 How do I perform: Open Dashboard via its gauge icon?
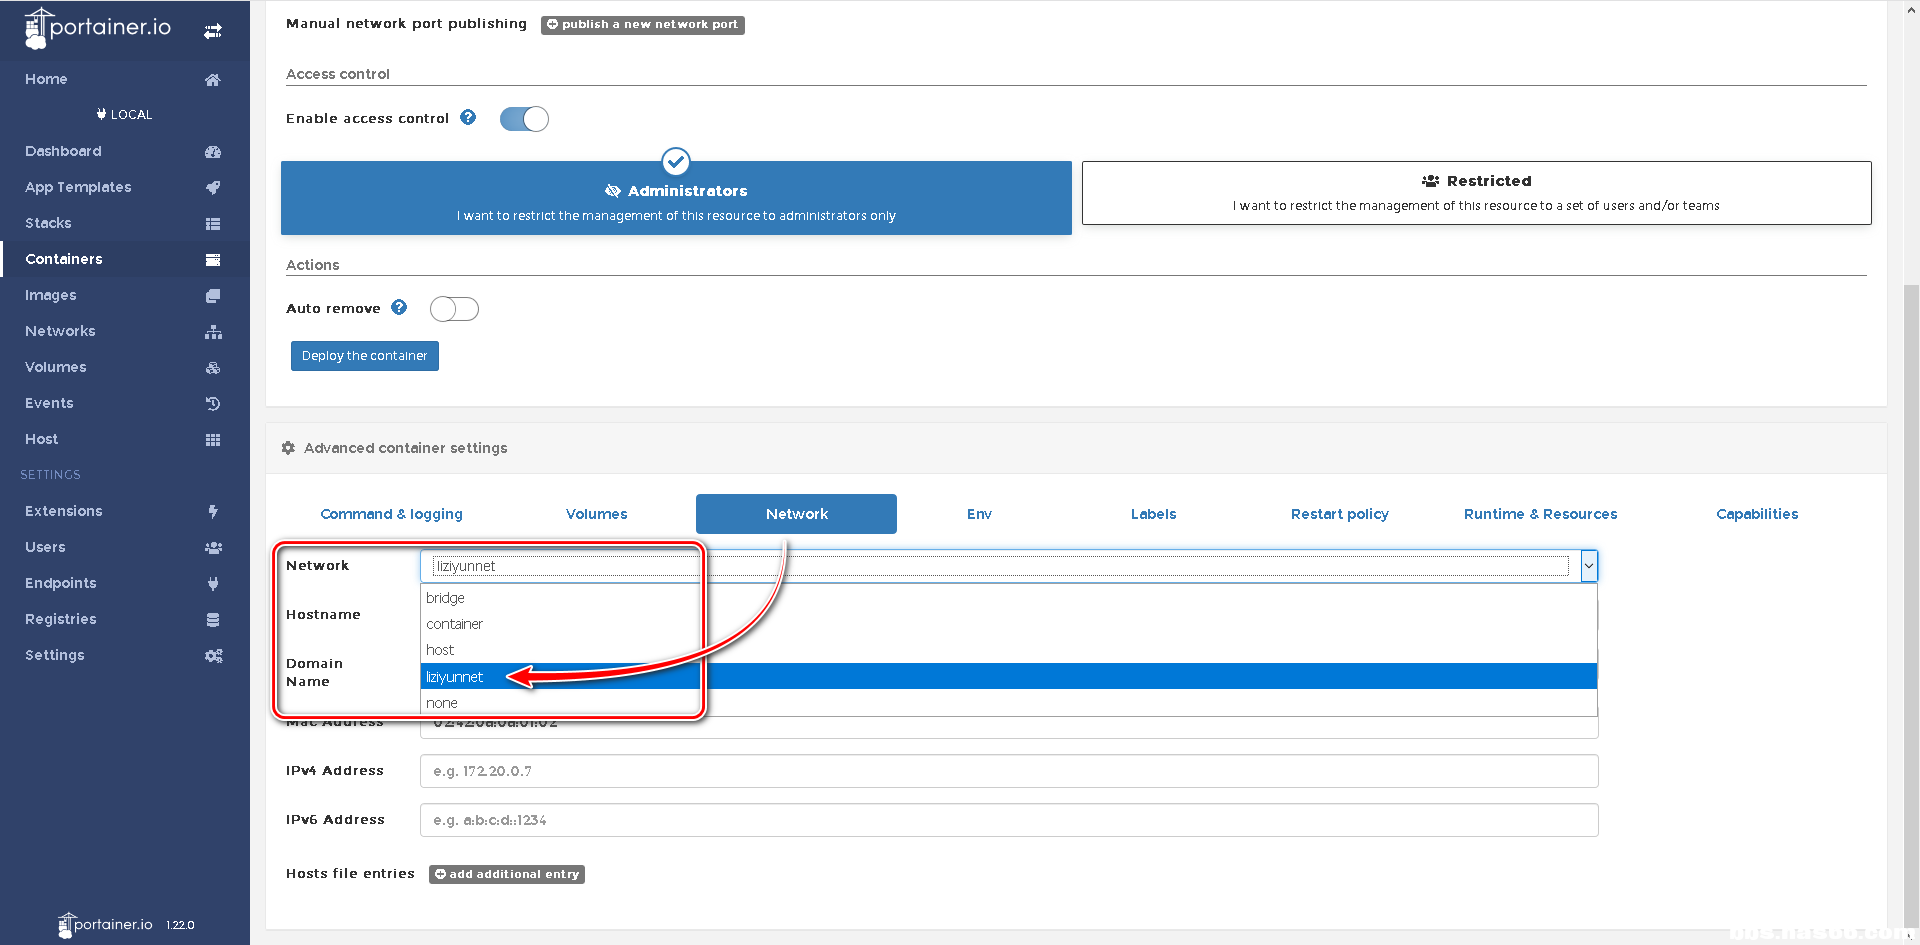(x=212, y=152)
